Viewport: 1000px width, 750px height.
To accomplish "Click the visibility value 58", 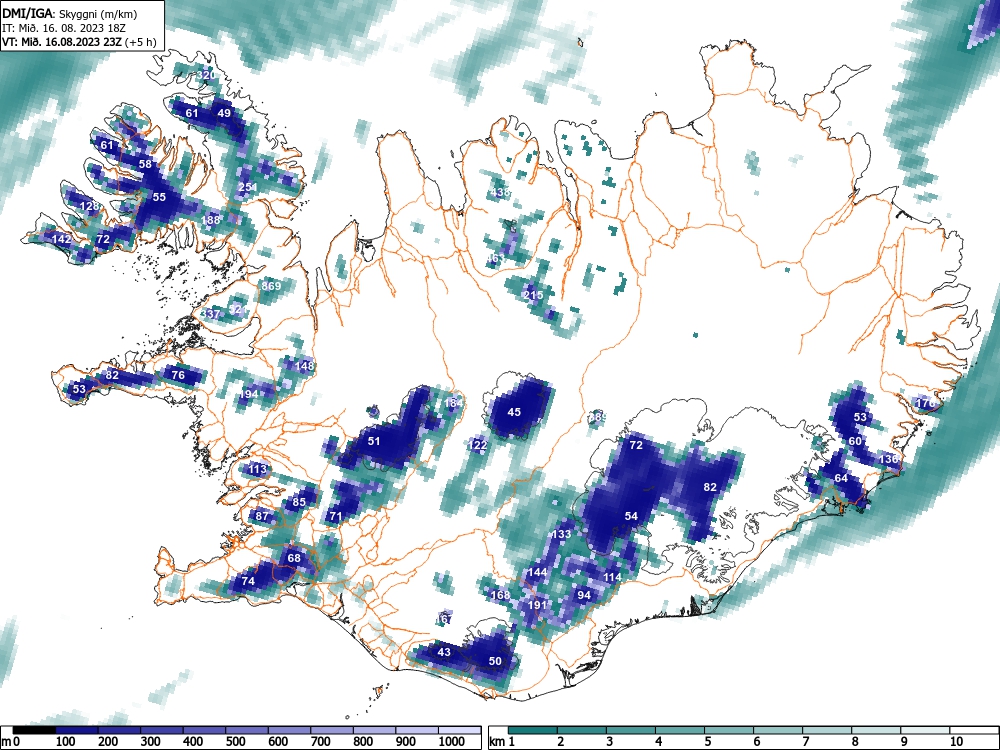I will [145, 164].
